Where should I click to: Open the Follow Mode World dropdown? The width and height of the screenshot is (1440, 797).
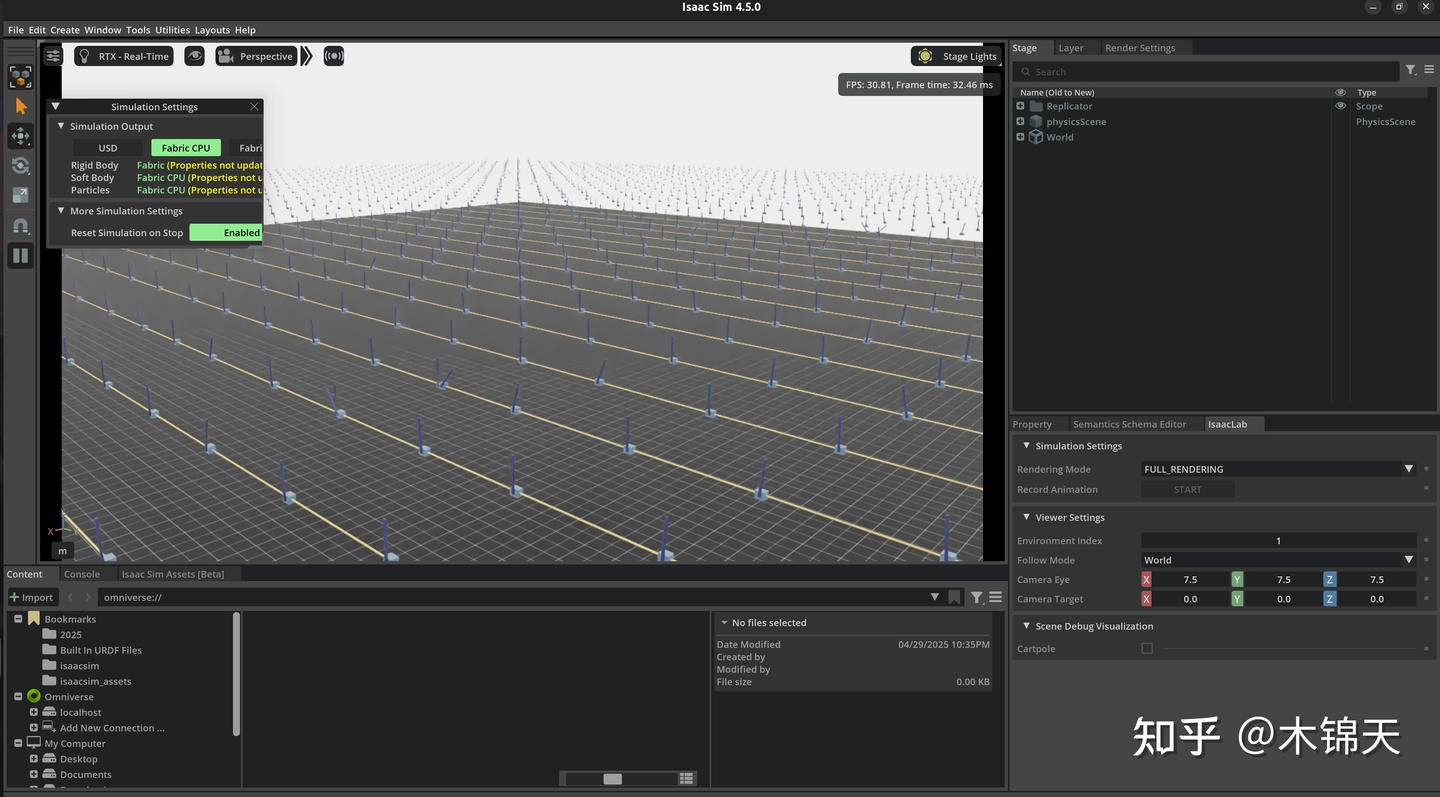pyautogui.click(x=1279, y=560)
